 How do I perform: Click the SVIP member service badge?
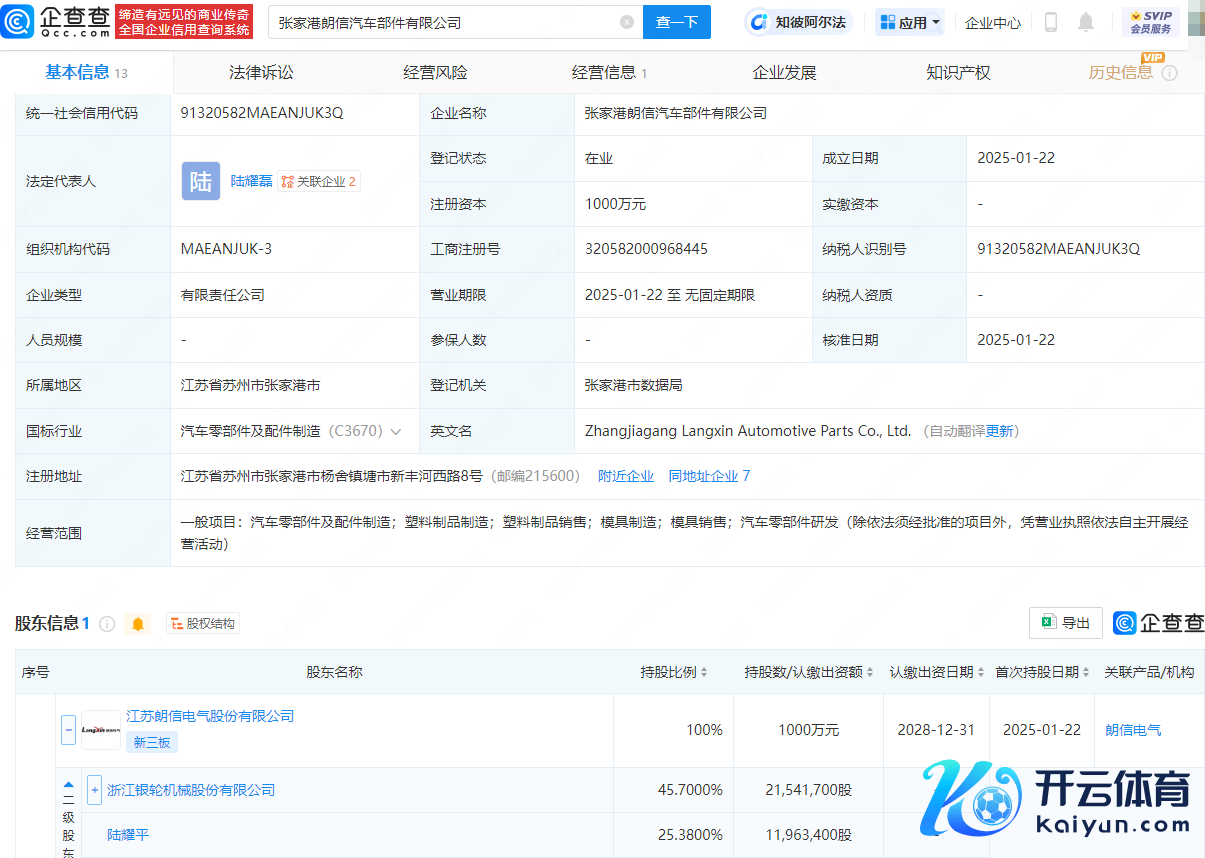(1150, 22)
